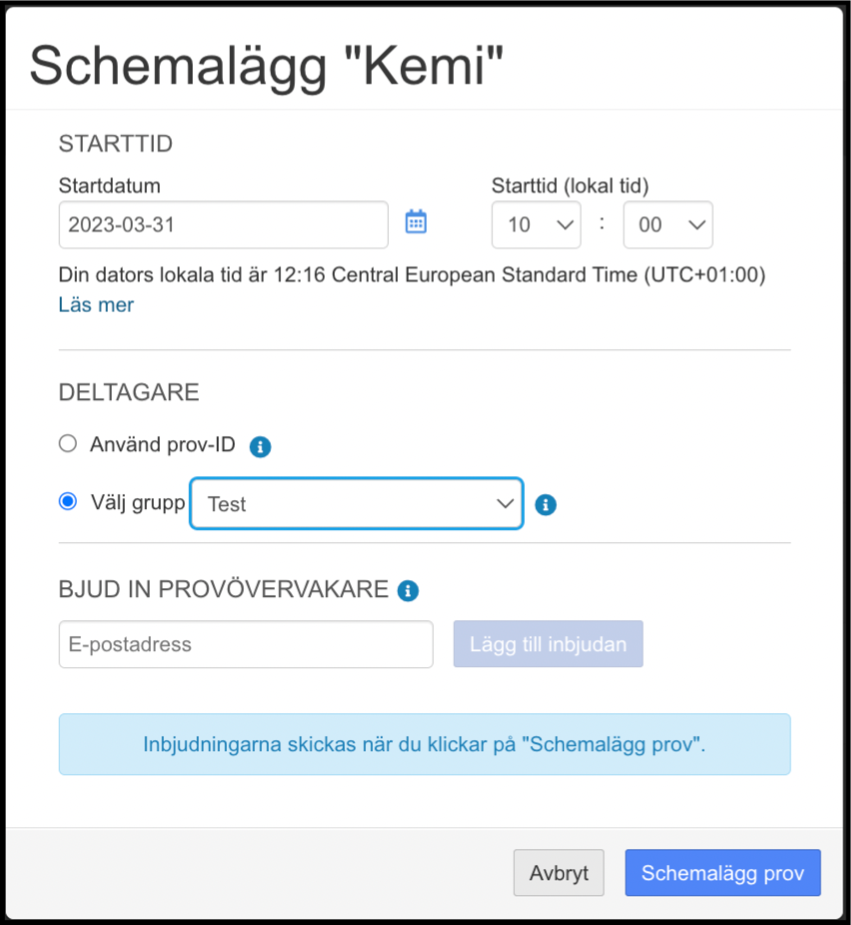Image resolution: width=851 pixels, height=925 pixels.
Task: Click info icon next to Bjud in provövervakare
Action: click(x=408, y=590)
